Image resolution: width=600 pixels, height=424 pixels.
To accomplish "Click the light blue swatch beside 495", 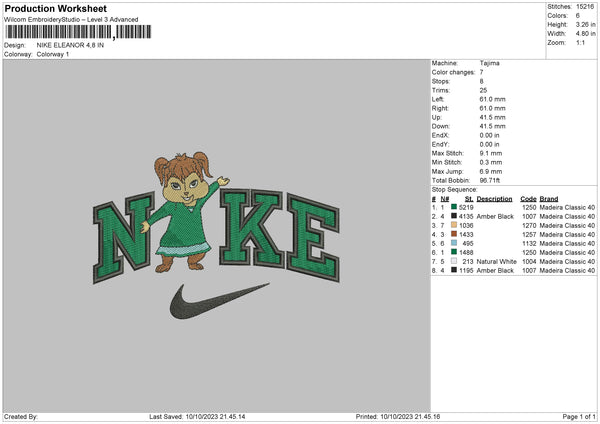I will 454,243.
